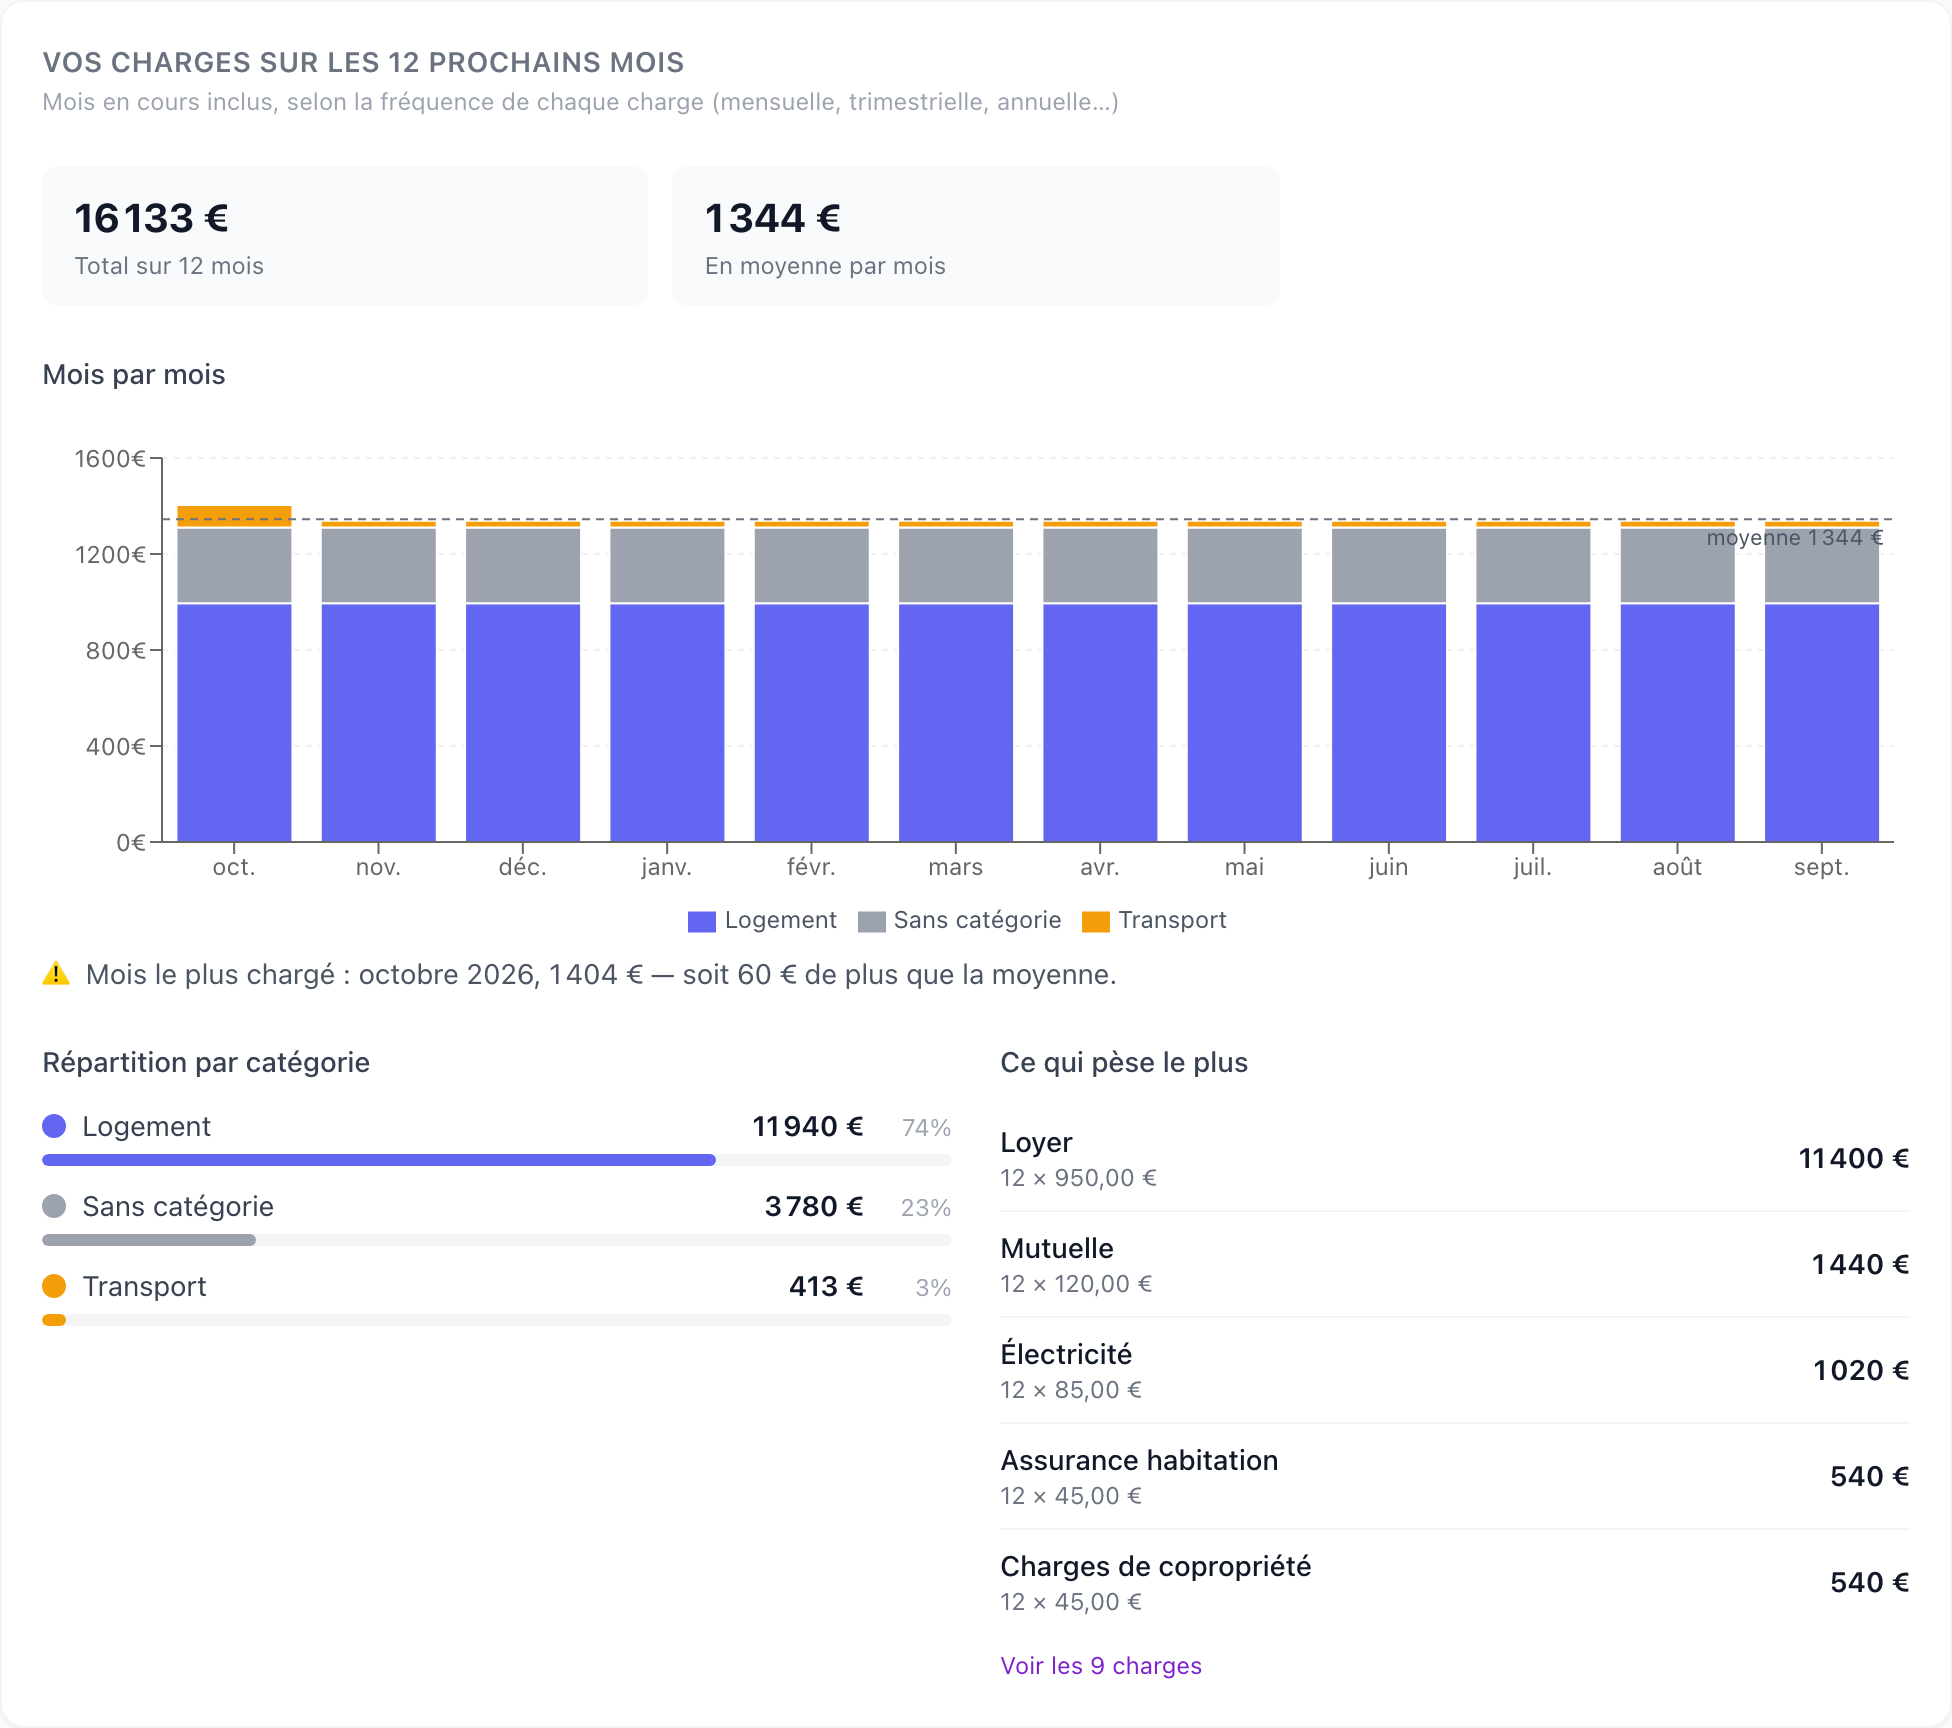This screenshot has height=1728, width=1952.
Task: Toggle the Logement legend swatch in chart
Action: [702, 921]
